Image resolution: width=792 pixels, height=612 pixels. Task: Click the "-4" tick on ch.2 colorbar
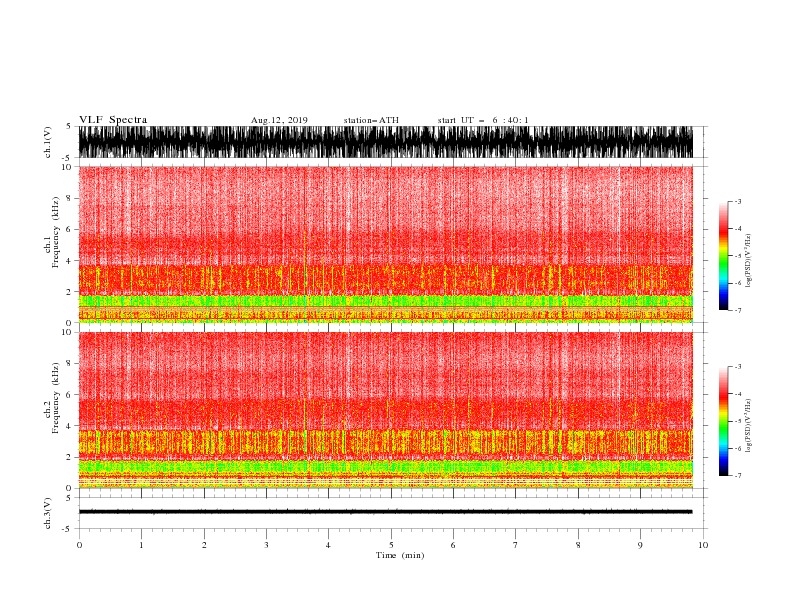pyautogui.click(x=738, y=394)
